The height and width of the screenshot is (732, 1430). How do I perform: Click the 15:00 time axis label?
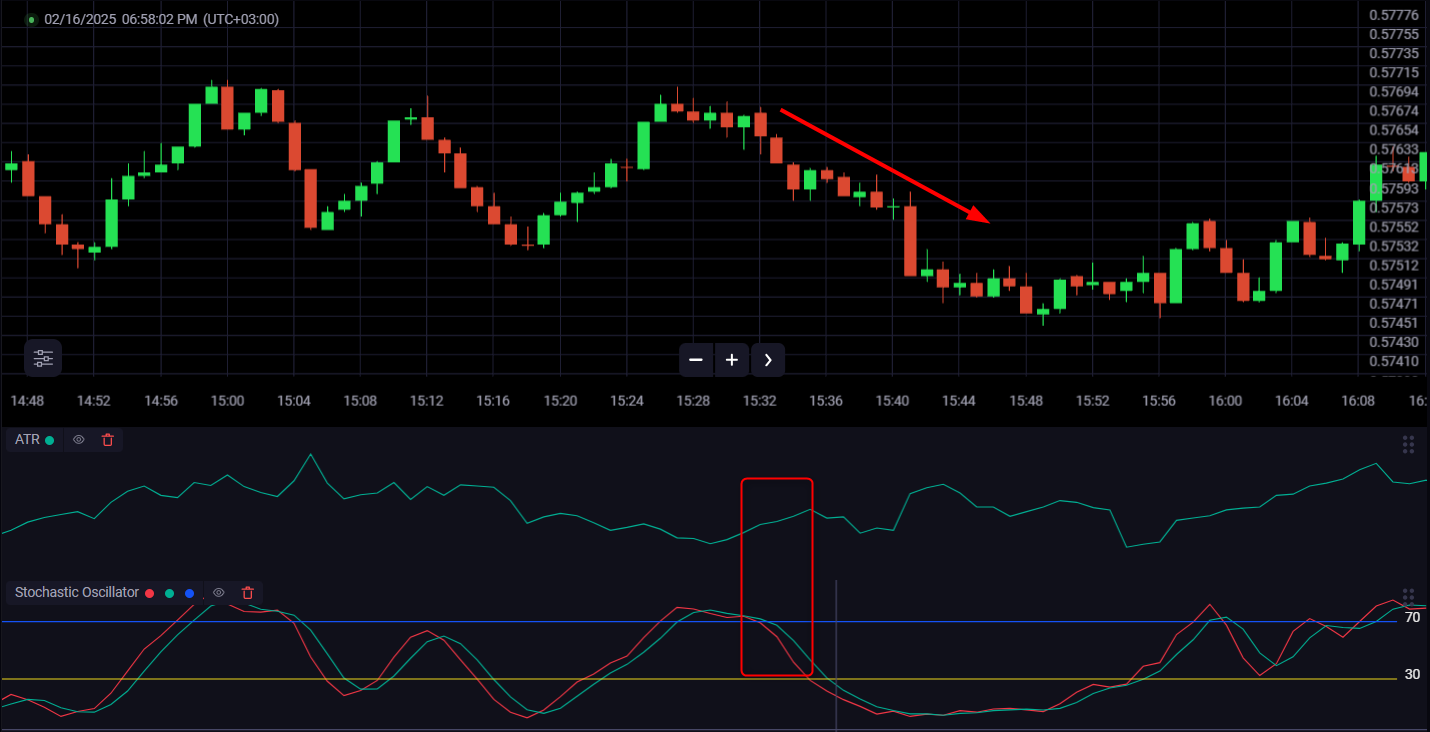[x=227, y=401]
